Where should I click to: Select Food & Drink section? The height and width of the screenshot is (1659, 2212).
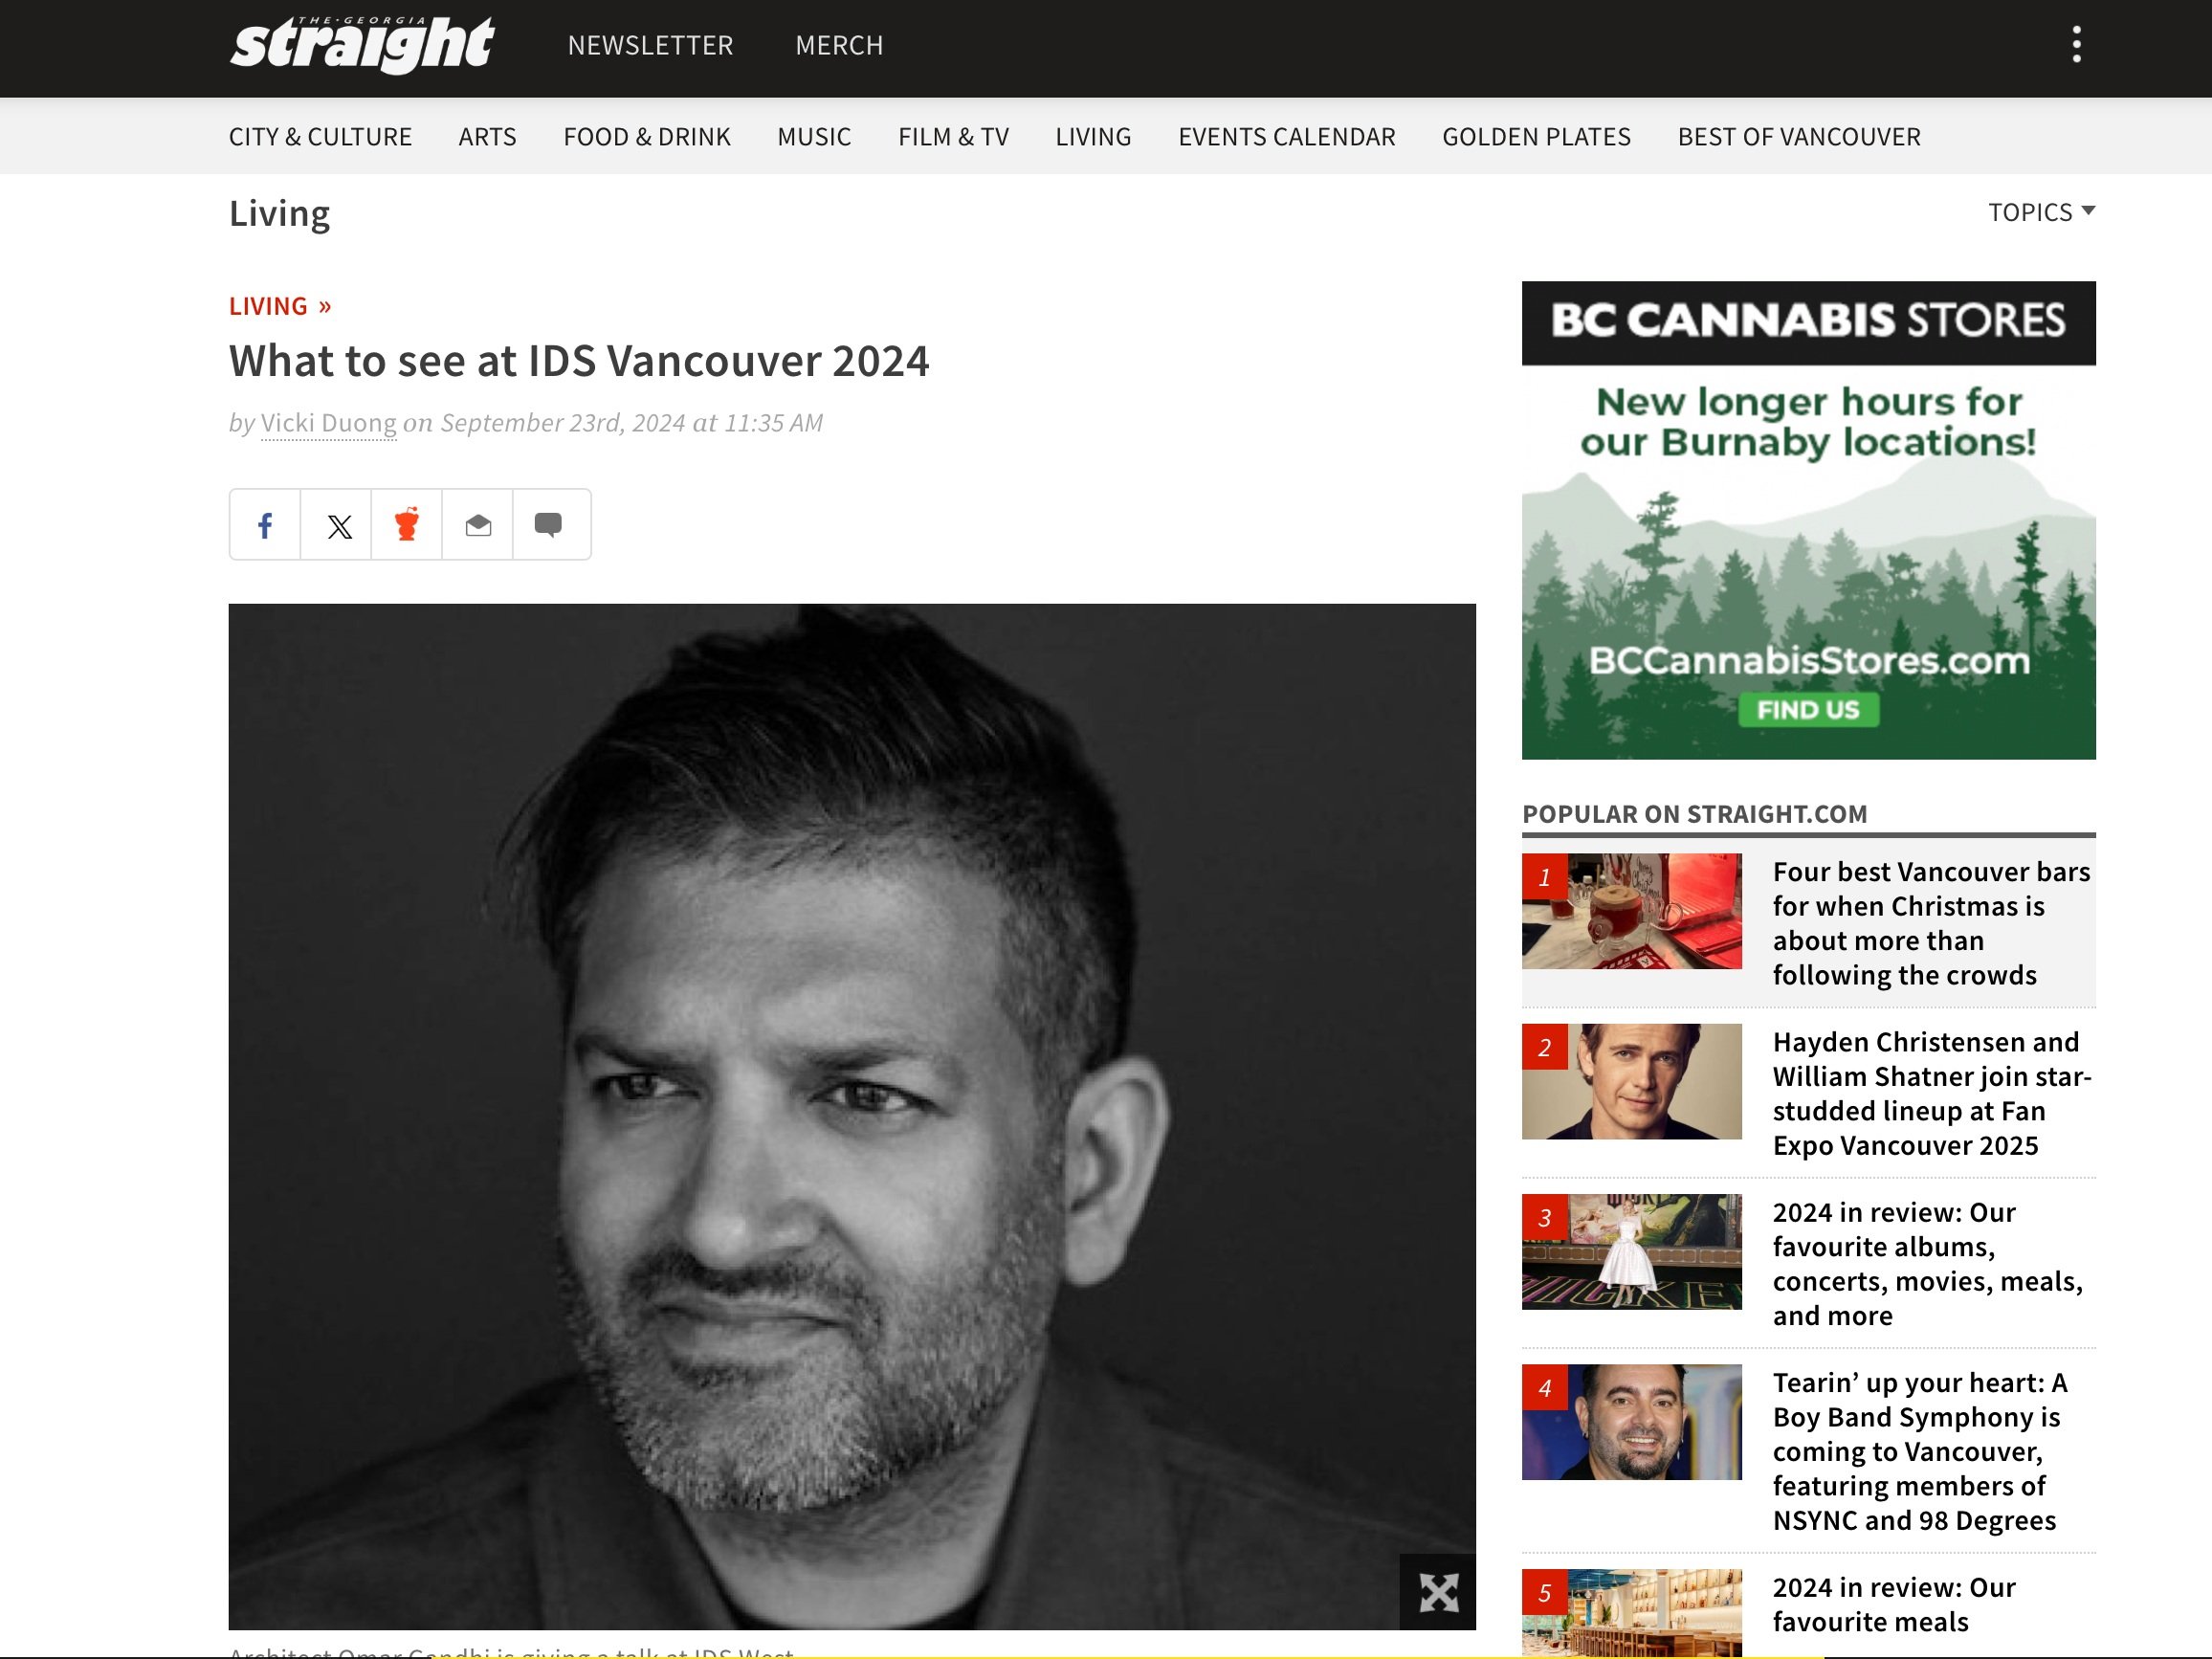[x=647, y=136]
